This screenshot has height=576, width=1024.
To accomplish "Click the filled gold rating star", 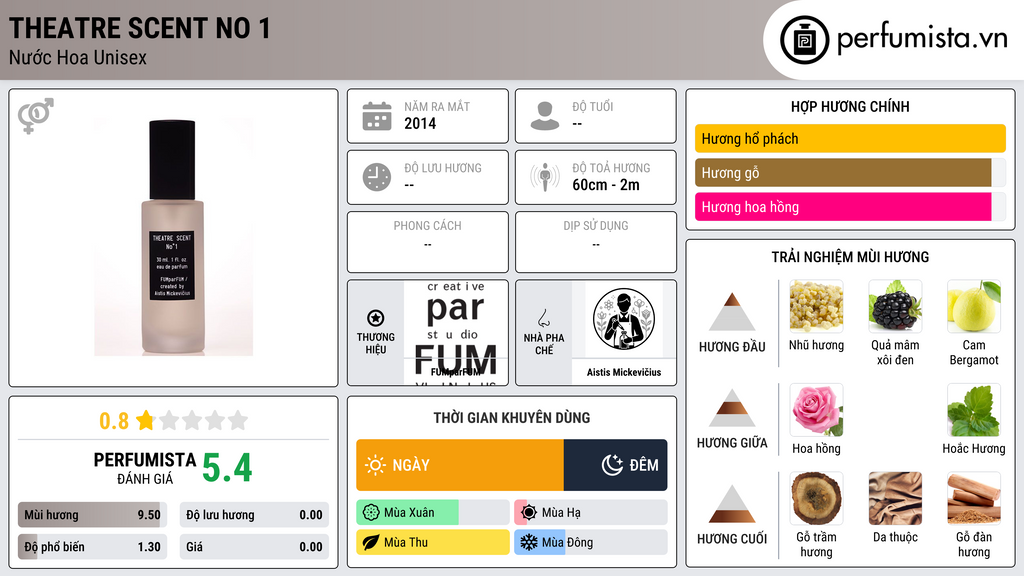I will pos(145,420).
